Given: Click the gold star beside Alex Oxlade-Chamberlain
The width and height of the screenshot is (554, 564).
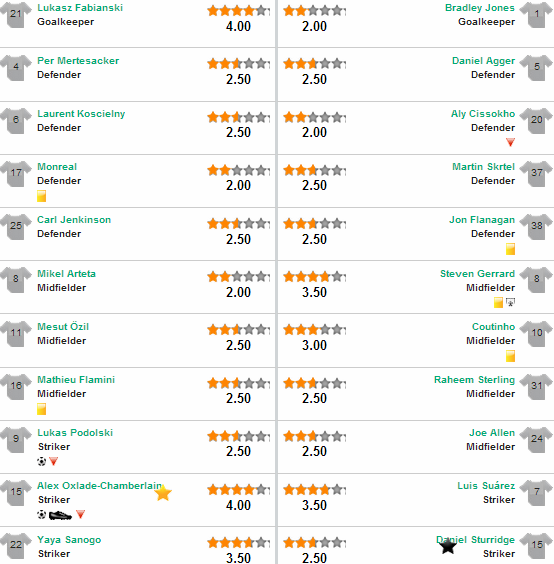Looking at the screenshot, I should point(163,493).
